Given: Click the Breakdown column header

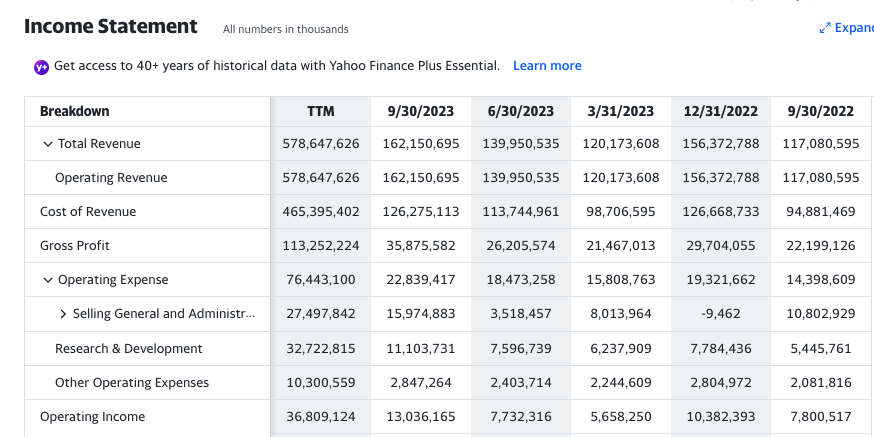Looking at the screenshot, I should pyautogui.click(x=75, y=111).
